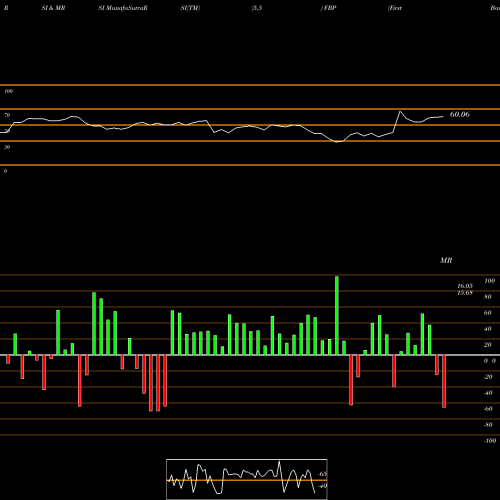
Task: Click the RSI axis label 70
Action: click(x=7, y=115)
